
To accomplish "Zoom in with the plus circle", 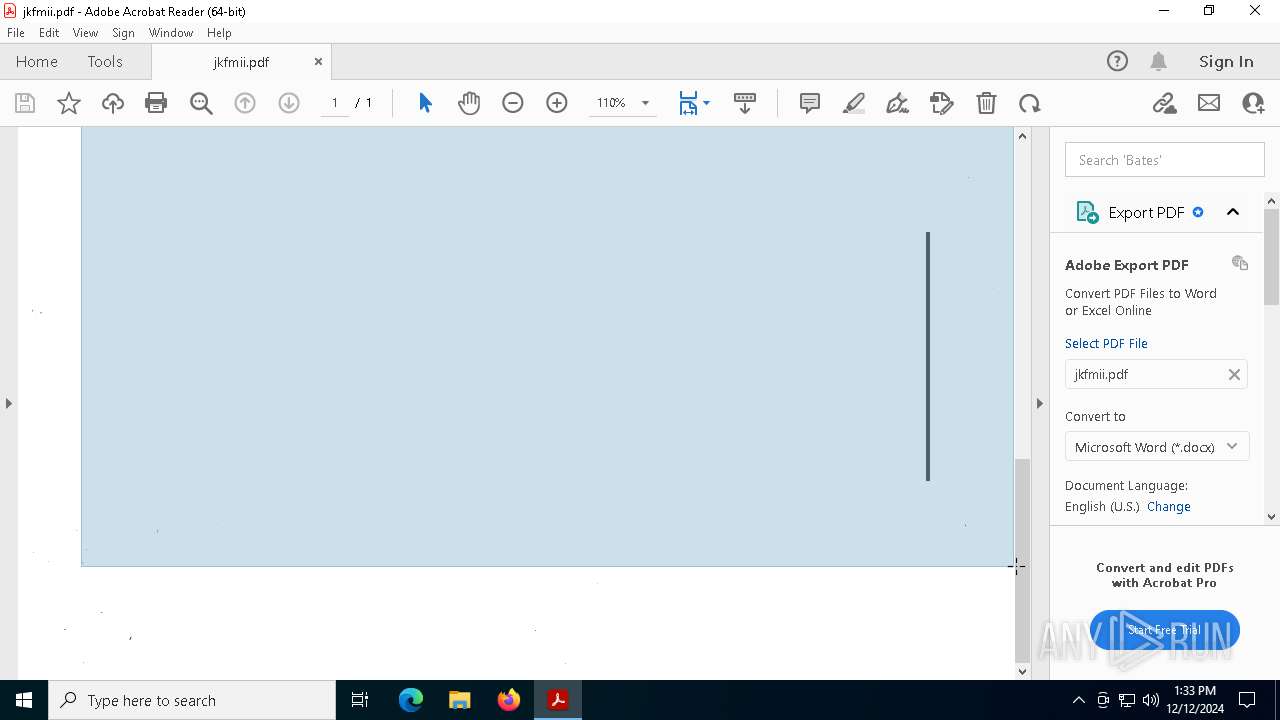I will (557, 103).
